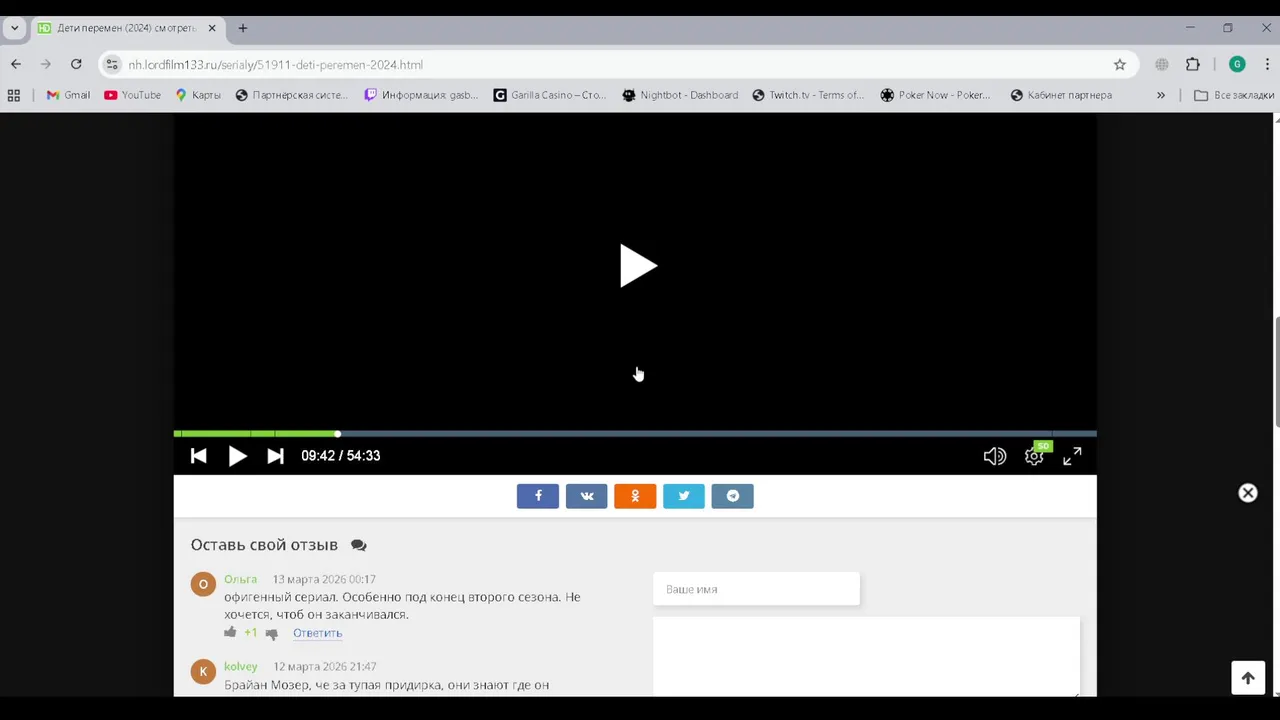Image resolution: width=1280 pixels, height=720 pixels.
Task: Open Карты bookmark
Action: pyautogui.click(x=198, y=95)
